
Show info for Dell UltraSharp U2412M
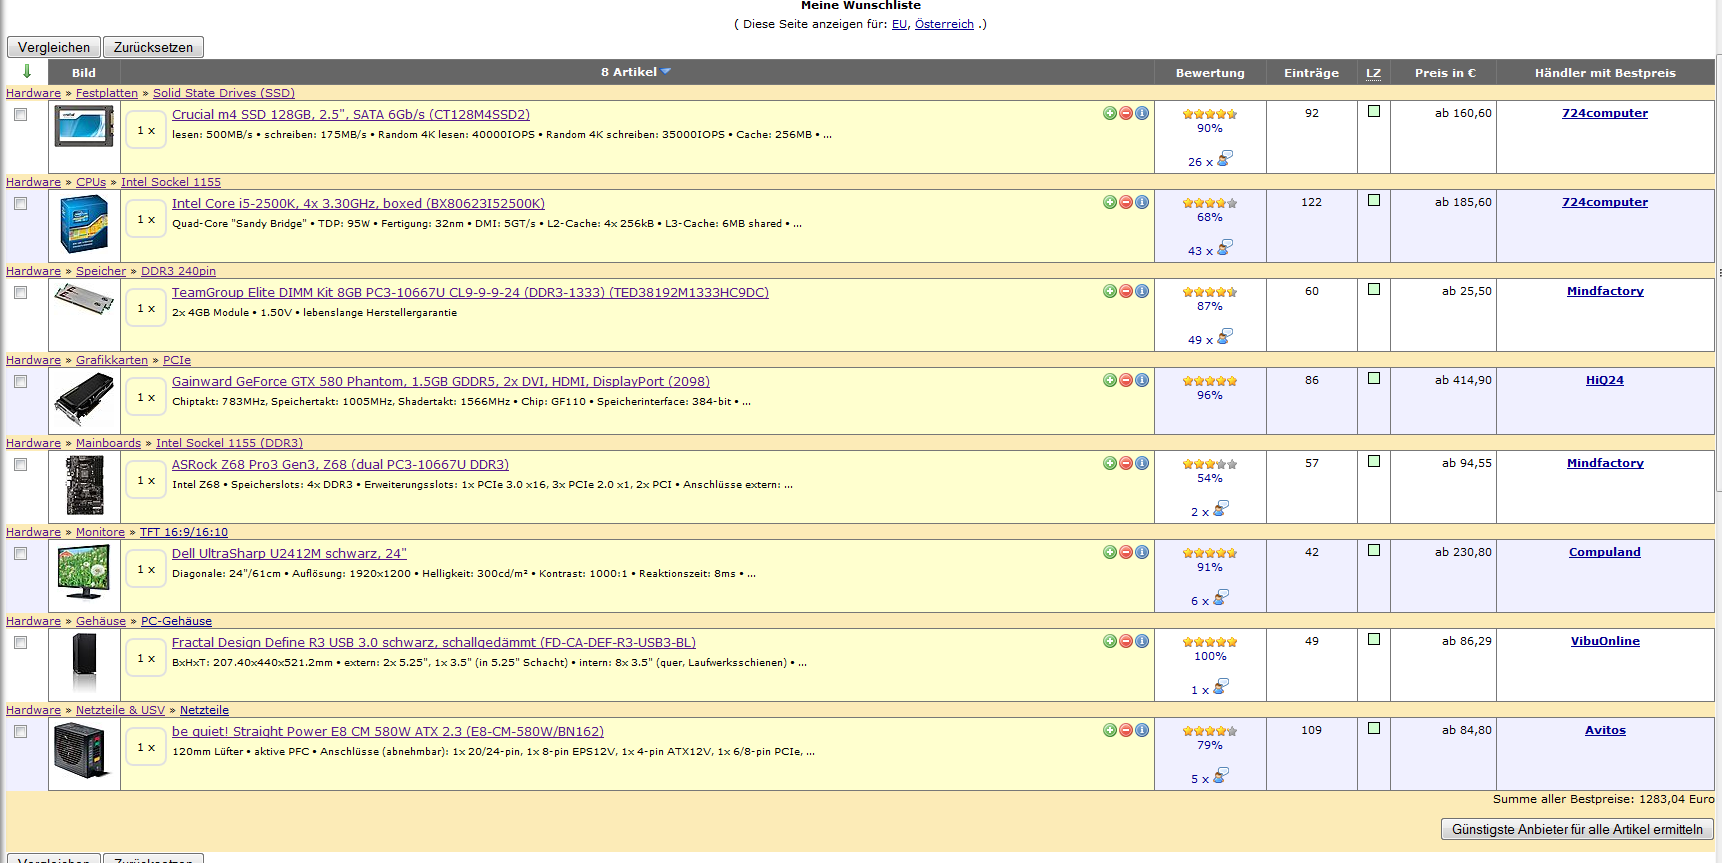[x=1142, y=552]
